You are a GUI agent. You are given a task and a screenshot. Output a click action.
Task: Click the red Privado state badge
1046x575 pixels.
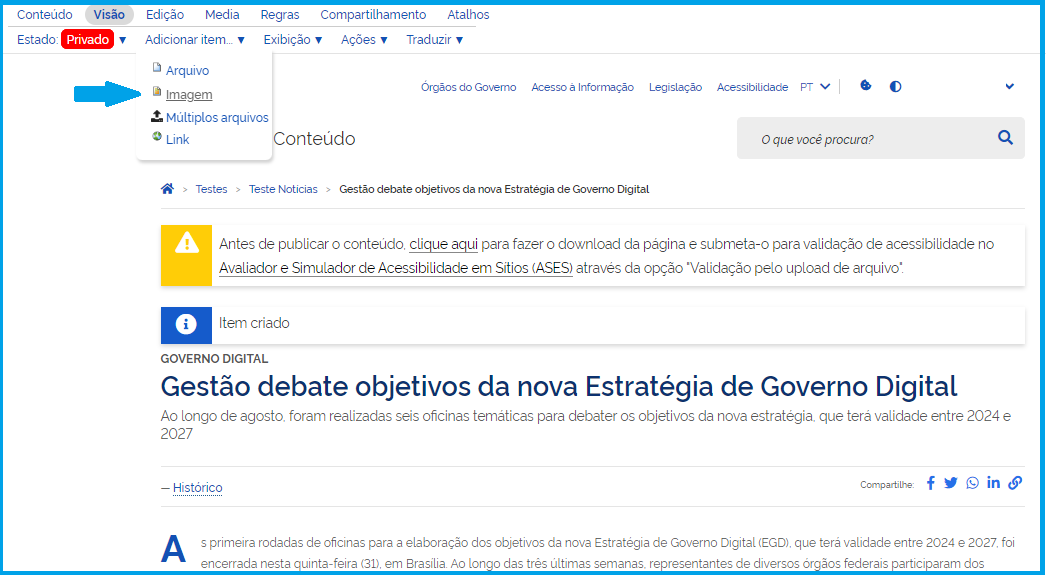tap(88, 39)
